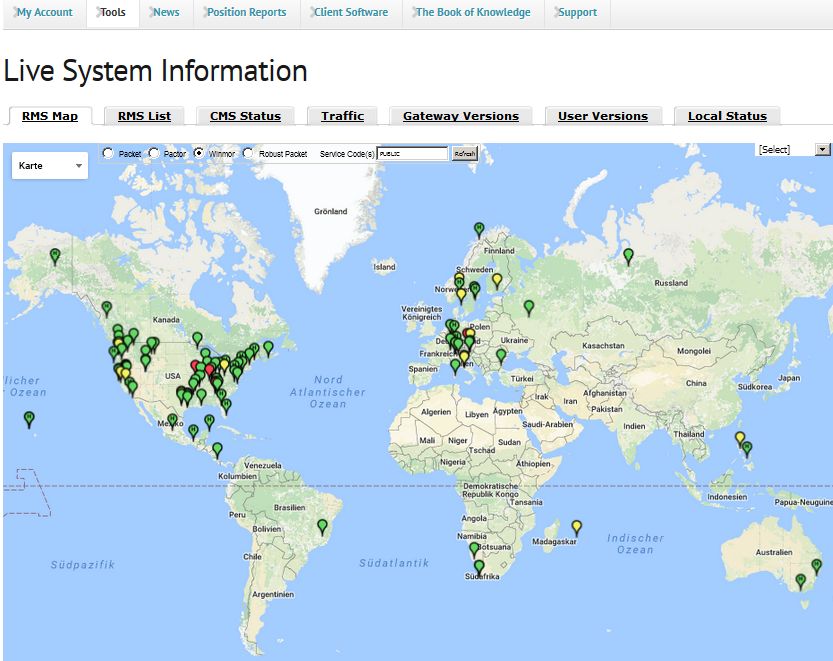Go to the Position Reports menu

tap(246, 13)
